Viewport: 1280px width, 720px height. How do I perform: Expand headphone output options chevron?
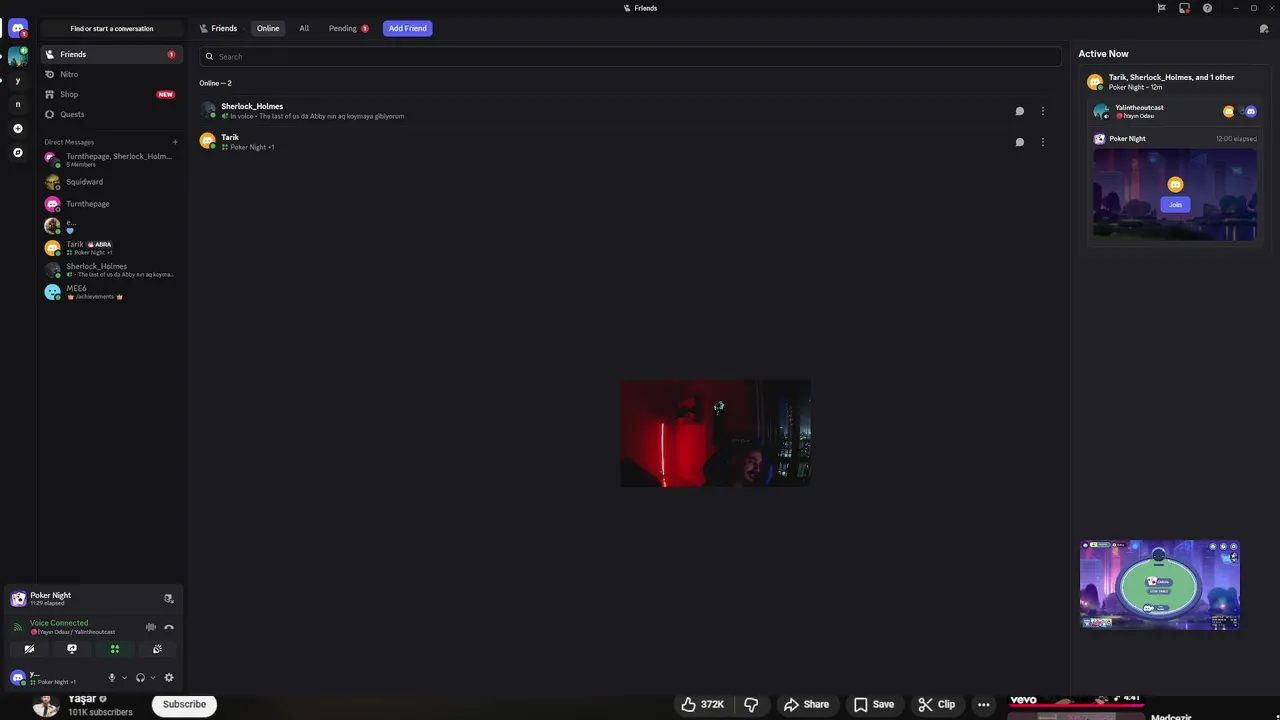coord(153,678)
